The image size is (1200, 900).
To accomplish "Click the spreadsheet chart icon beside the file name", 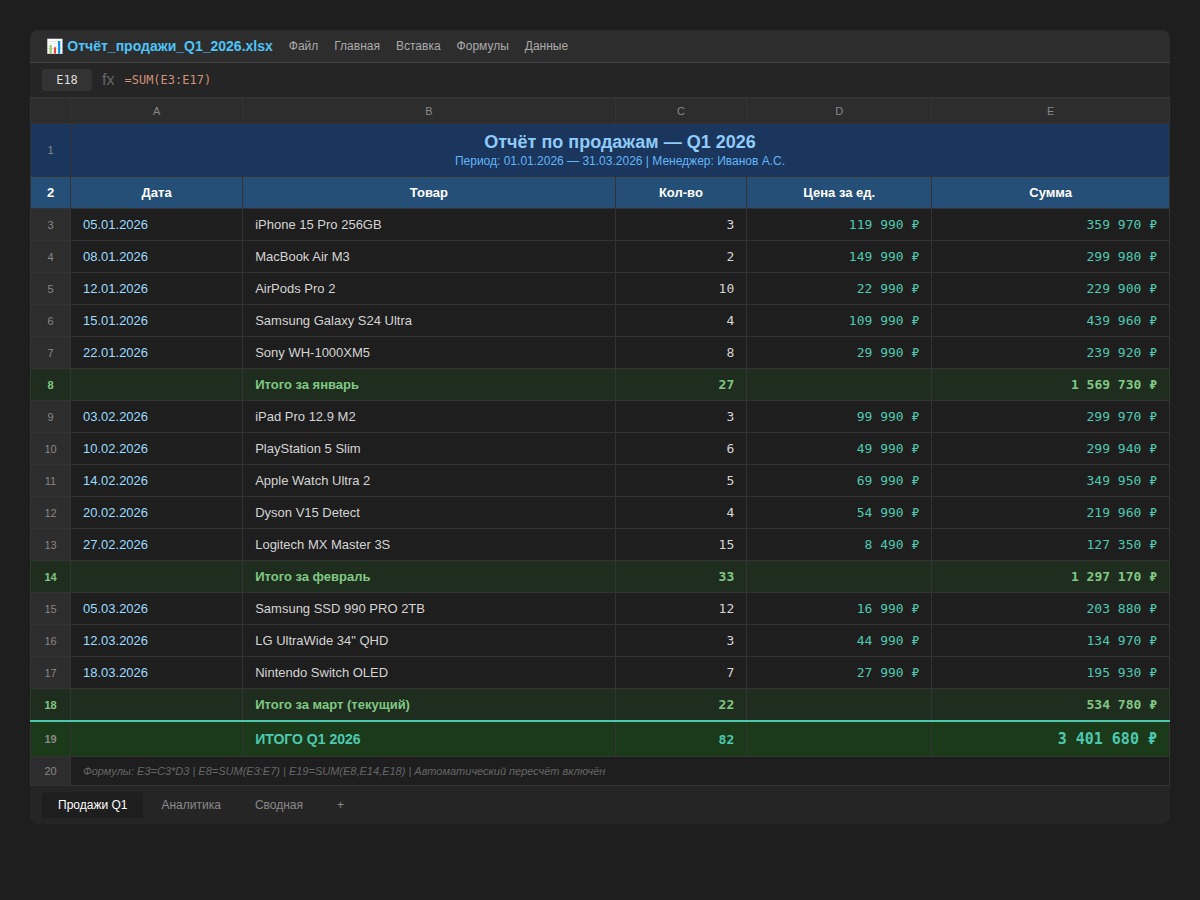I will [x=54, y=46].
